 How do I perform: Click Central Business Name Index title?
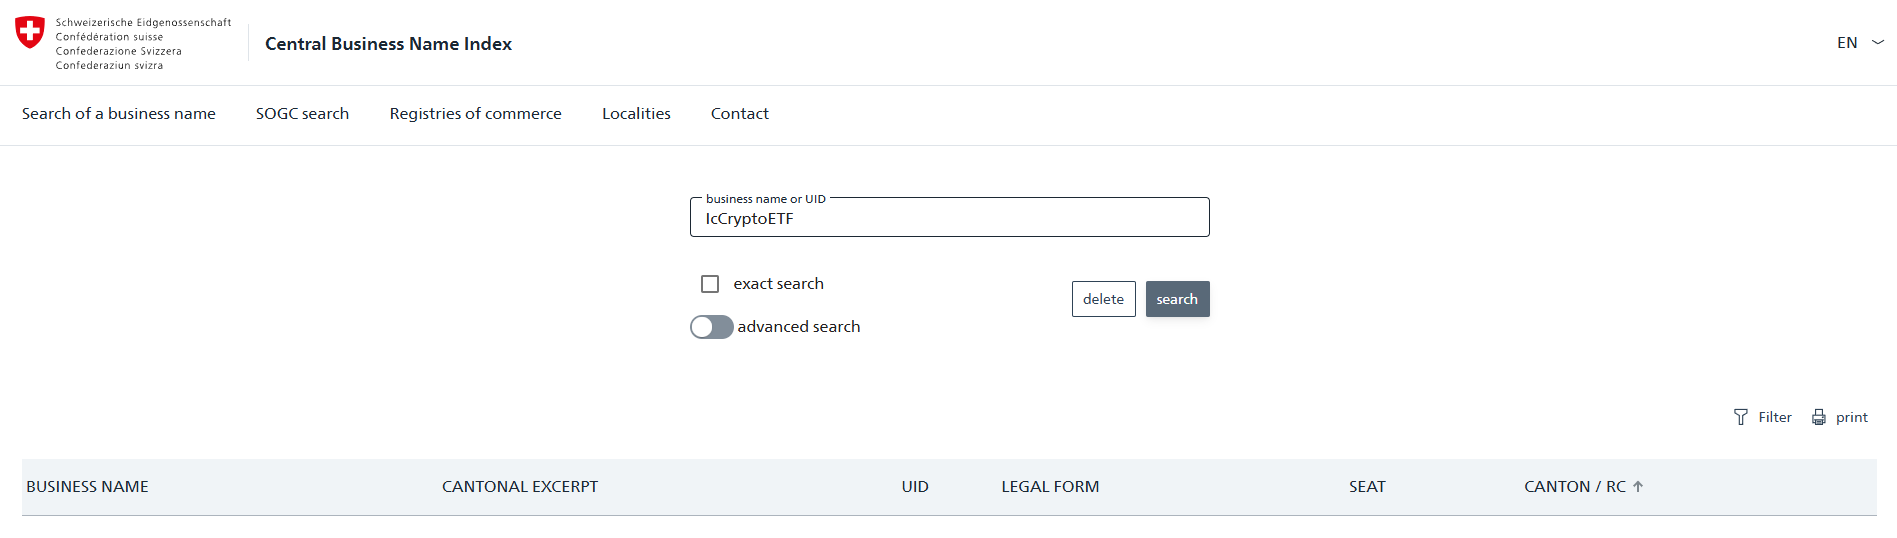388,44
